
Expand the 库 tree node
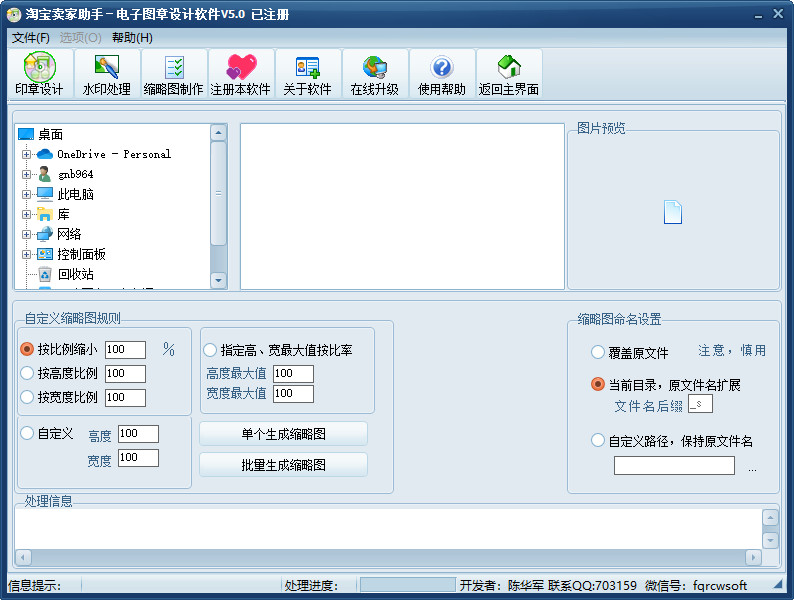pos(26,214)
